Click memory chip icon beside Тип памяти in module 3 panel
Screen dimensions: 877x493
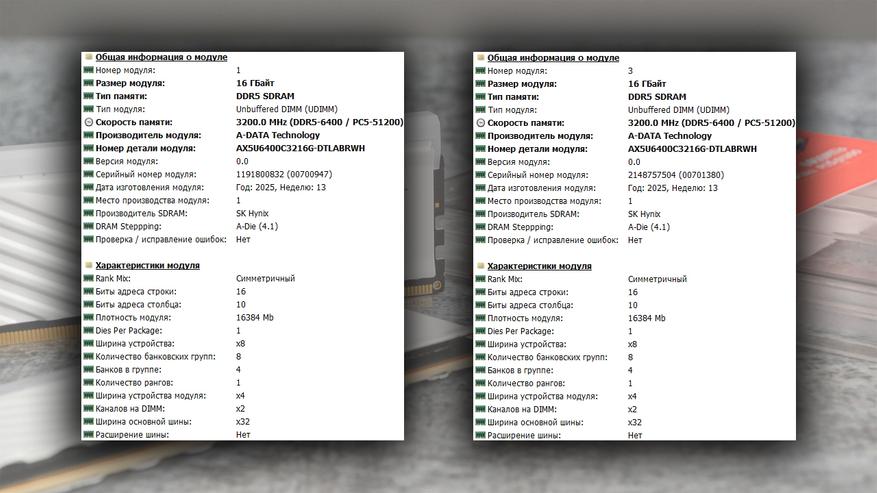pos(480,96)
